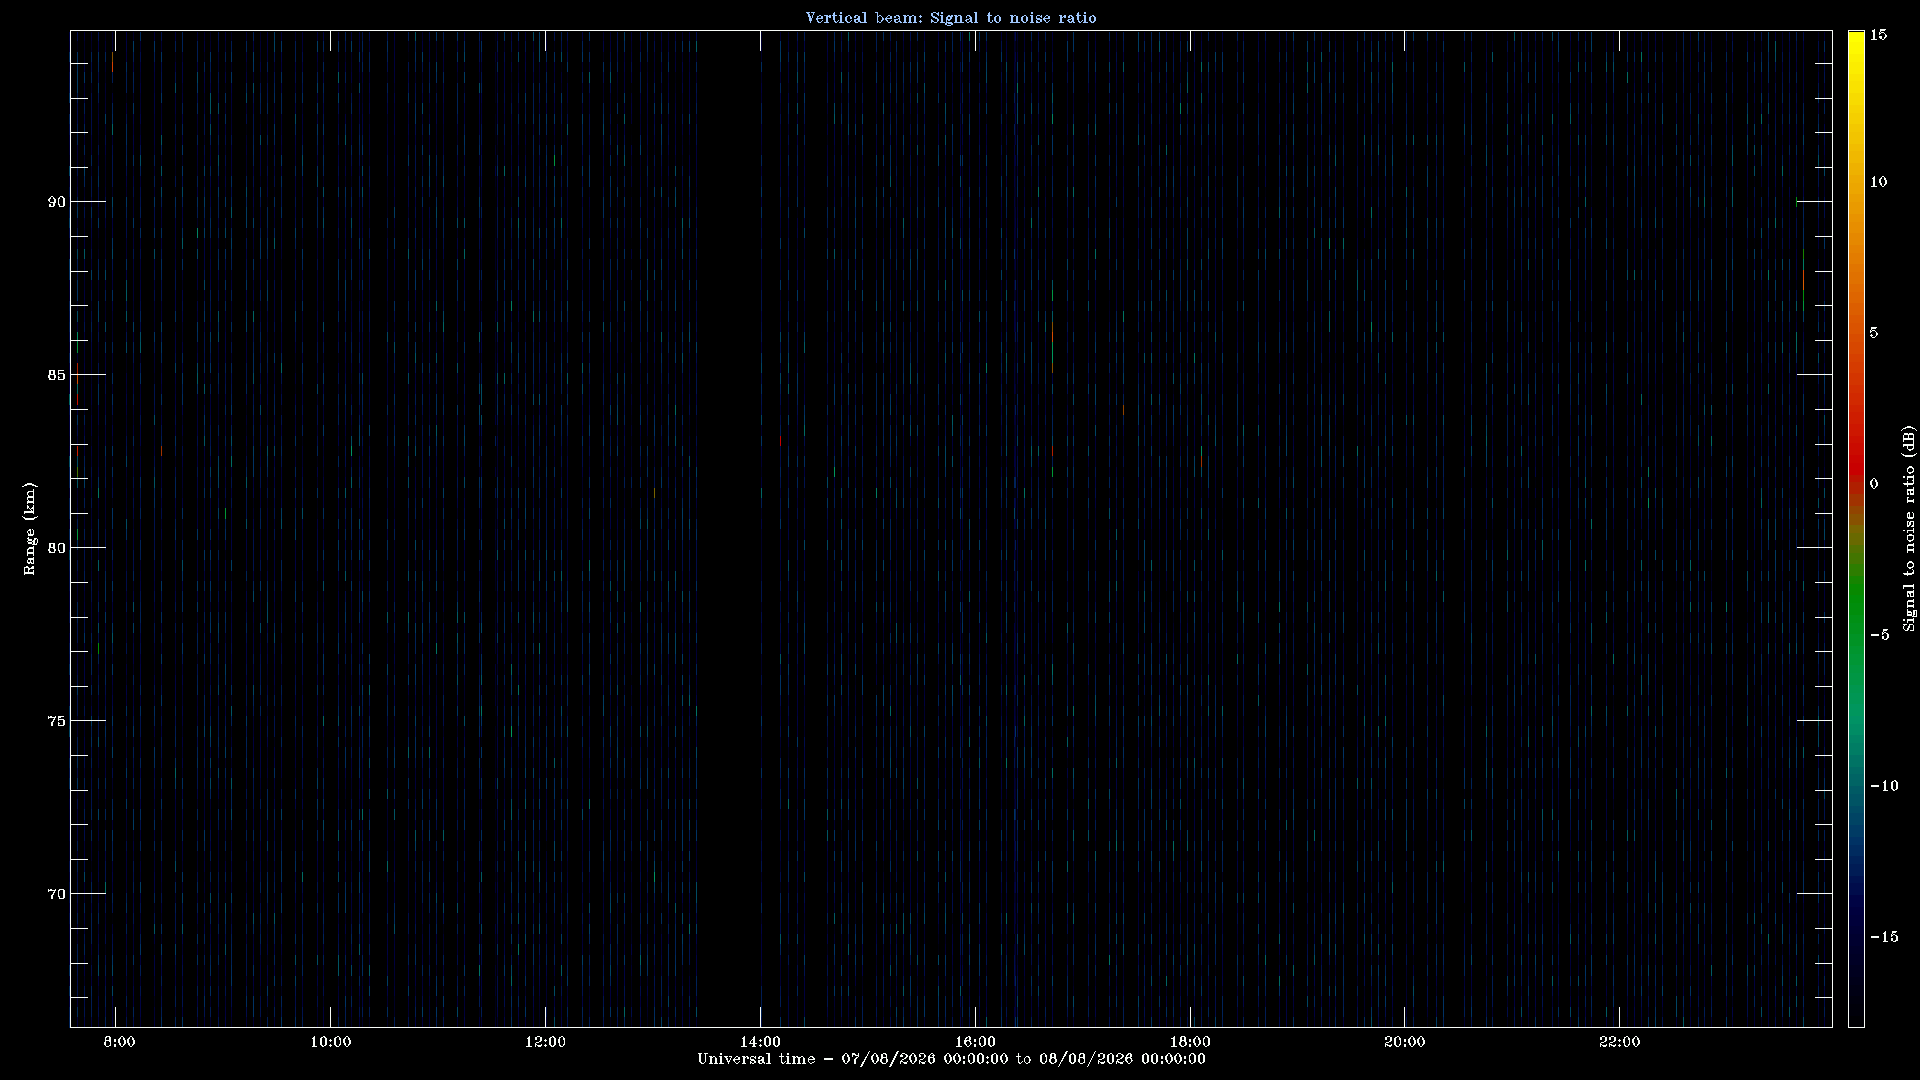
Task: Click the 80 km range tick label
Action: 56,548
